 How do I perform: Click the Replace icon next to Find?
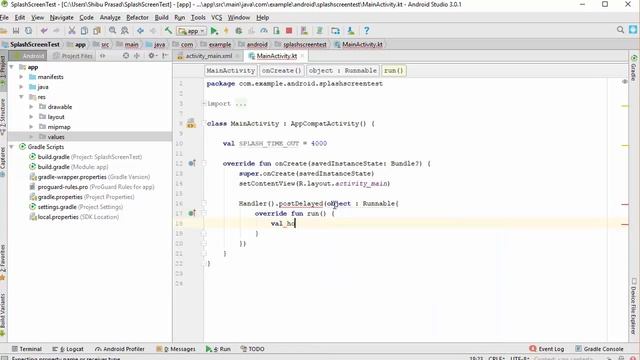124,31
